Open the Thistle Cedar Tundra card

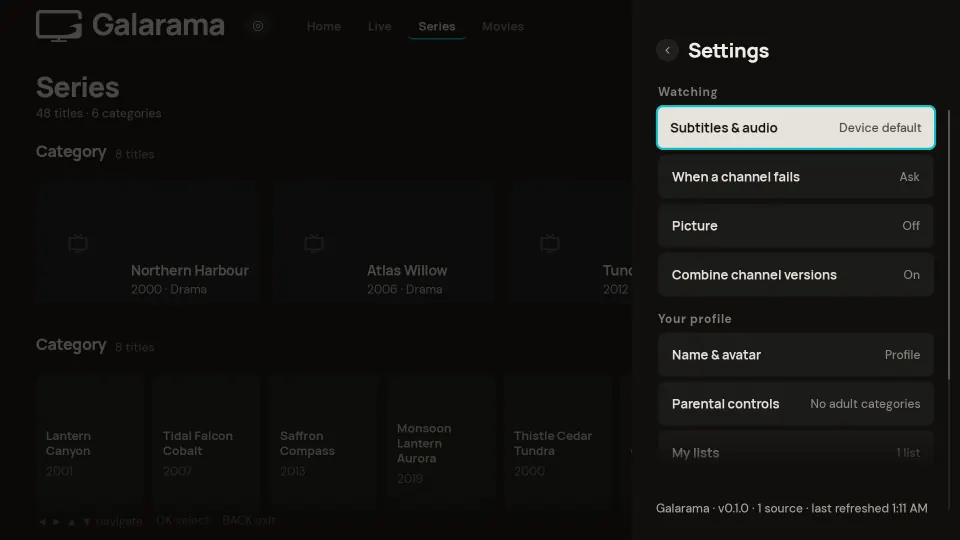(x=557, y=442)
